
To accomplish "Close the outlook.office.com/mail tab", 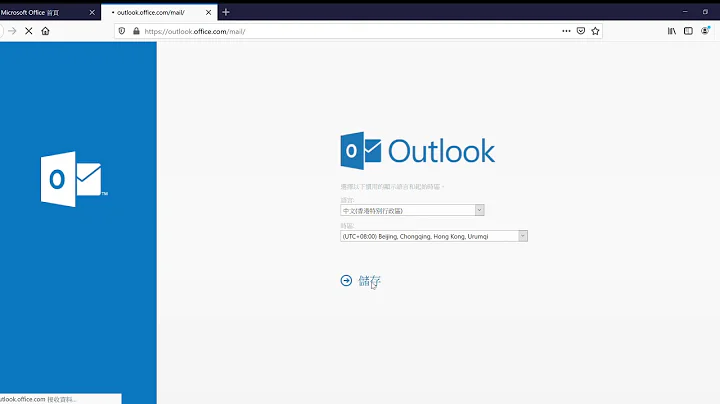I will click(208, 12).
